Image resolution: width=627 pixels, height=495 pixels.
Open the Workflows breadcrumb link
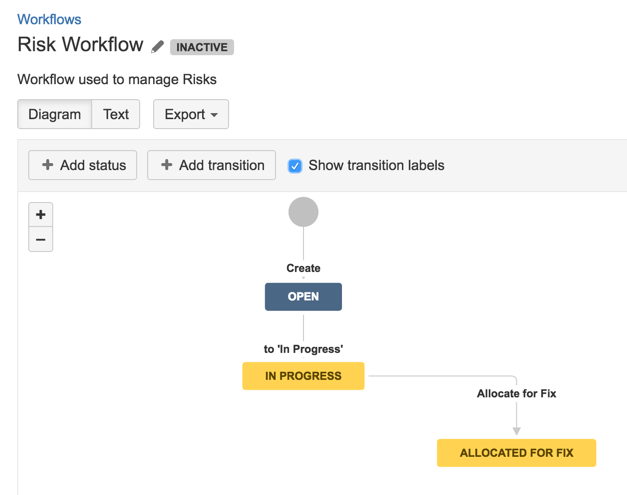point(49,19)
